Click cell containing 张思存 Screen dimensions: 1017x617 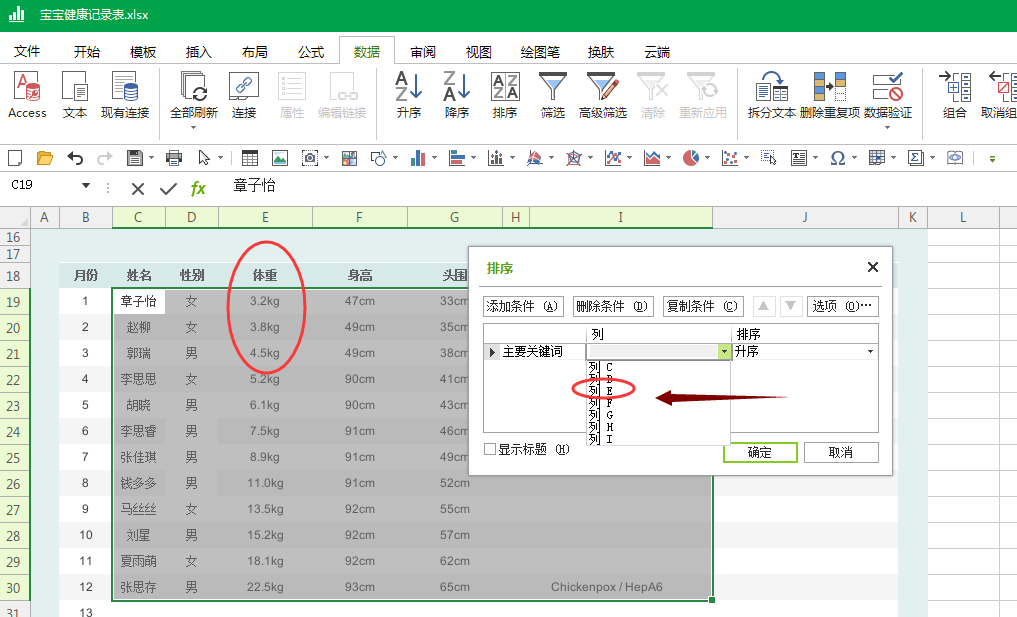[x=139, y=587]
